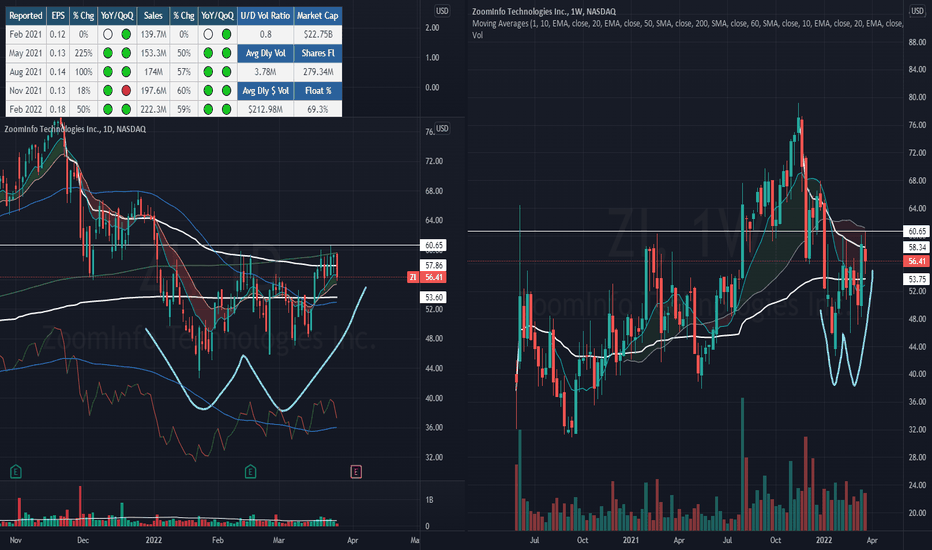The height and width of the screenshot is (550, 932).
Task: Click the Moving Averages indicator legend
Action: click(687, 23)
